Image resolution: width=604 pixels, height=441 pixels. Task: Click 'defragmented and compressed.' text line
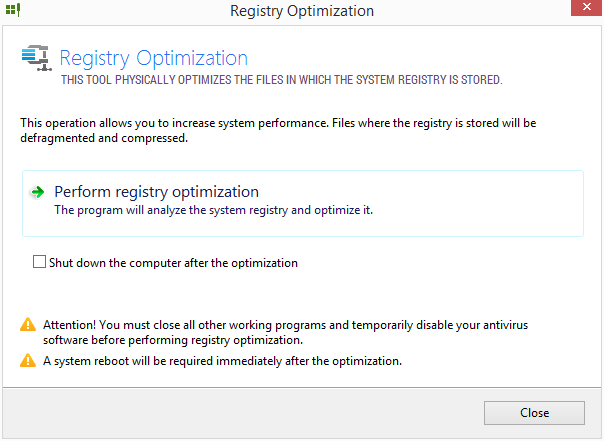pyautogui.click(x=104, y=140)
